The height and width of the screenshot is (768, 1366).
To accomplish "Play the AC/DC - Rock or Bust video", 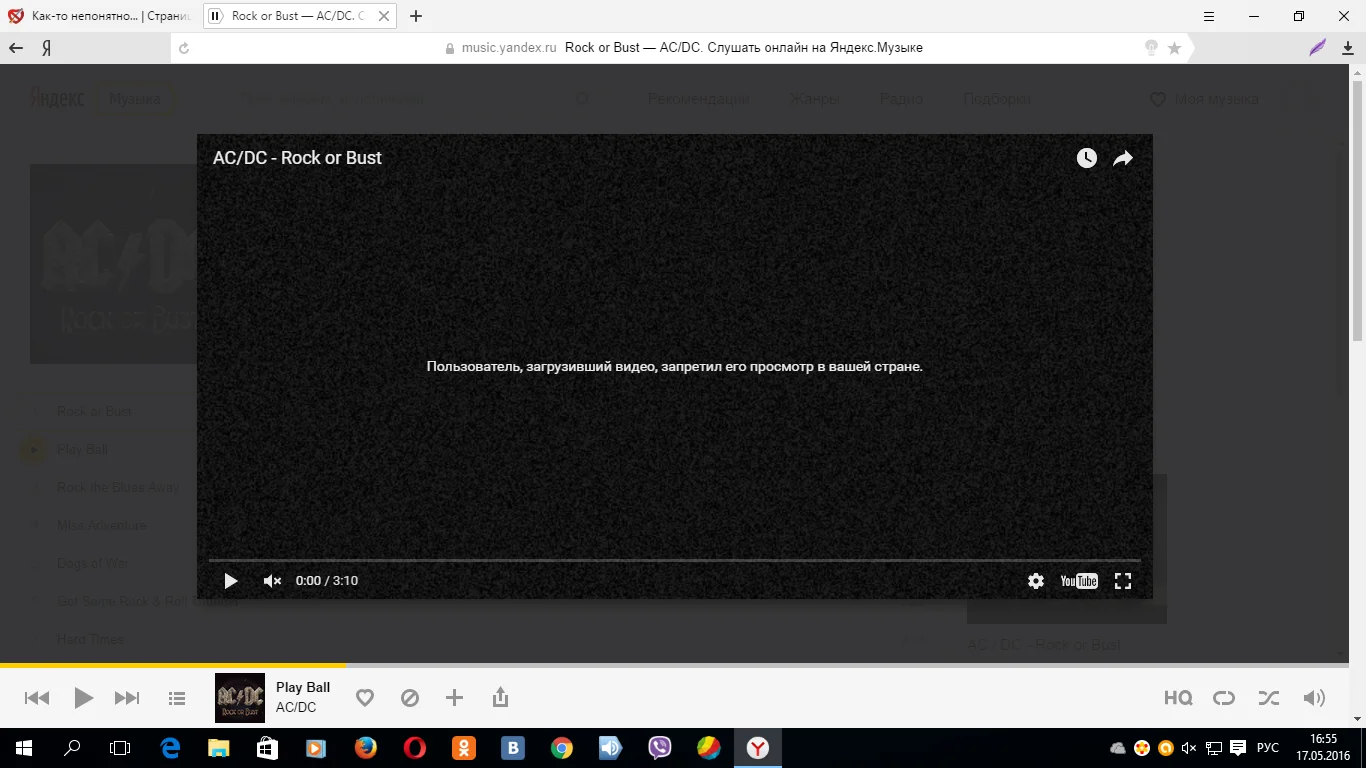I will coord(231,581).
